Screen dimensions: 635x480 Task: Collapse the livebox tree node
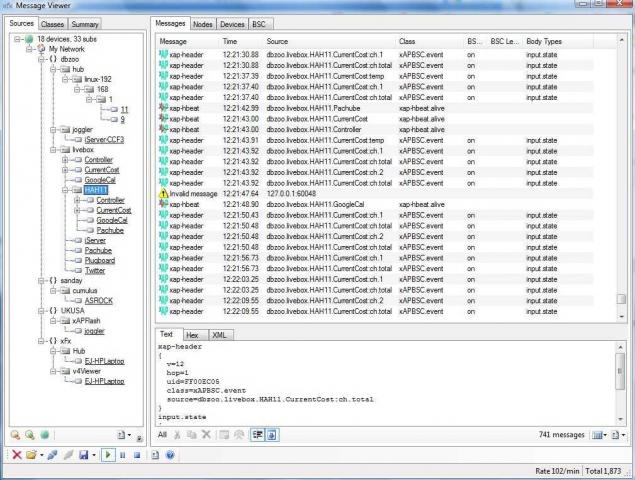coord(53,150)
